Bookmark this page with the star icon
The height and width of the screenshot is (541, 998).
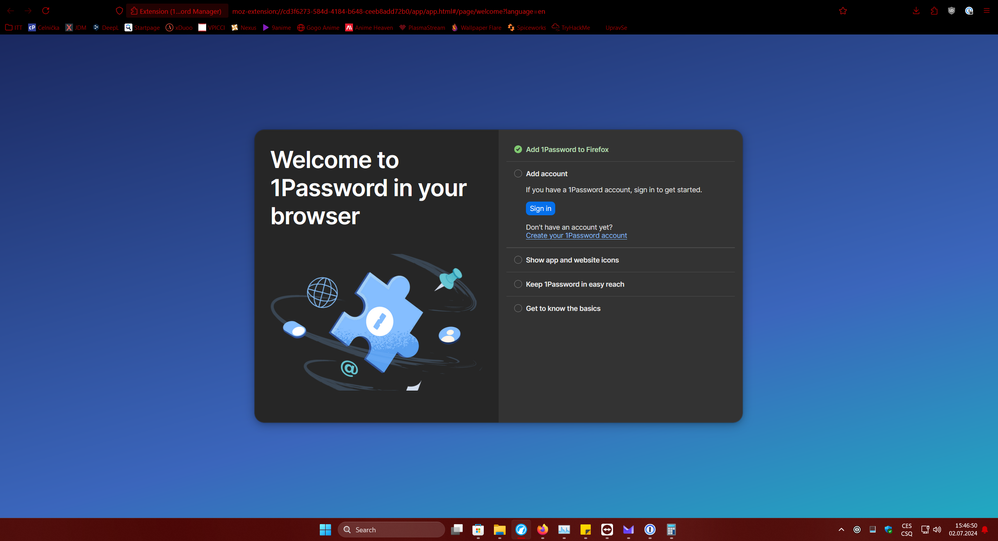843,11
